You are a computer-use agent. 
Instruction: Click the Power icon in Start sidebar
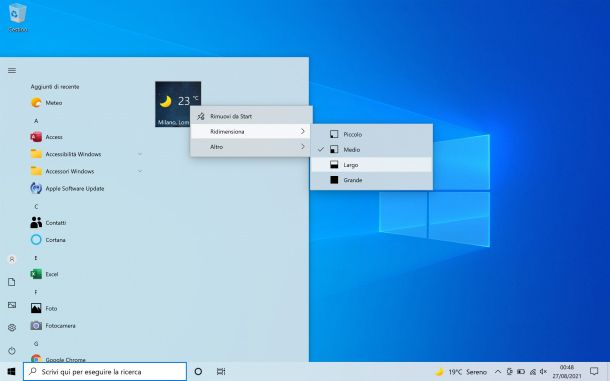(12, 351)
